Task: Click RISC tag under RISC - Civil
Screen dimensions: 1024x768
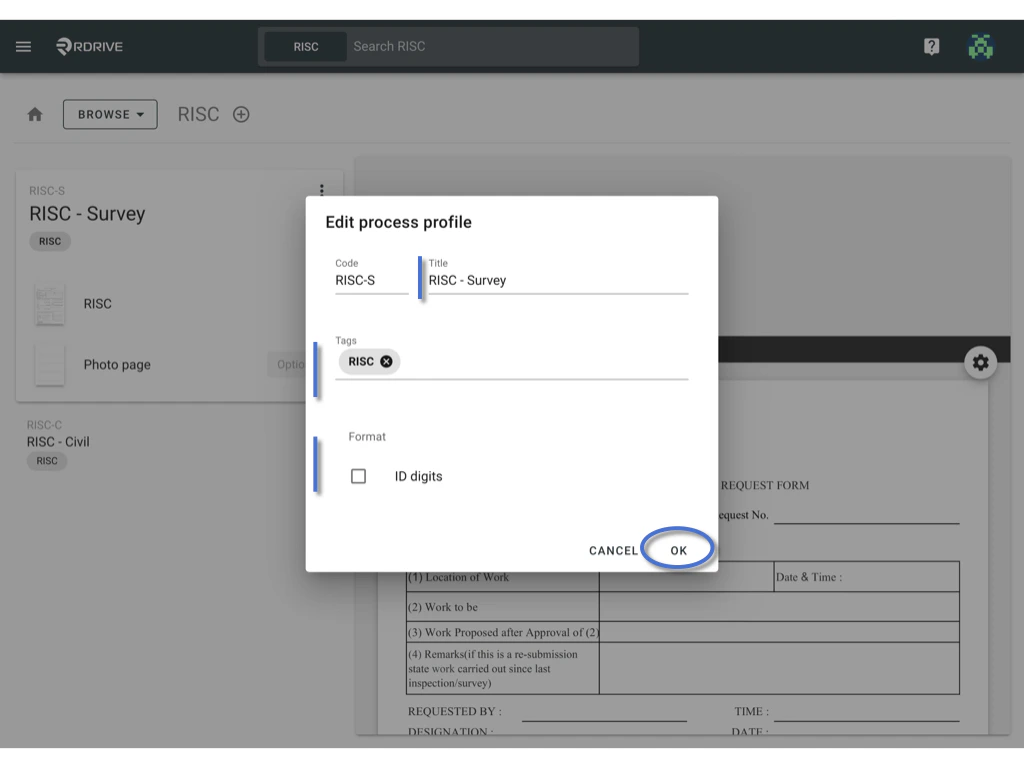Action: tap(47, 461)
